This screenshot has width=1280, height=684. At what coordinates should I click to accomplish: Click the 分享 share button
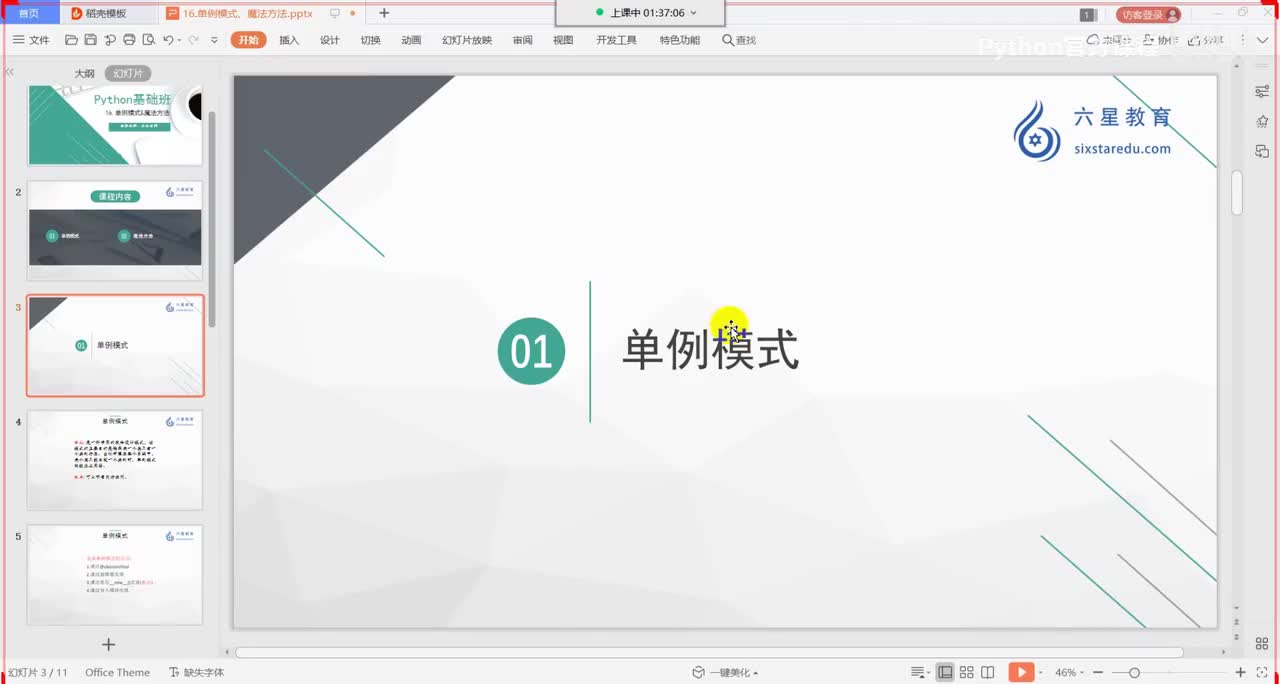(x=1204, y=40)
